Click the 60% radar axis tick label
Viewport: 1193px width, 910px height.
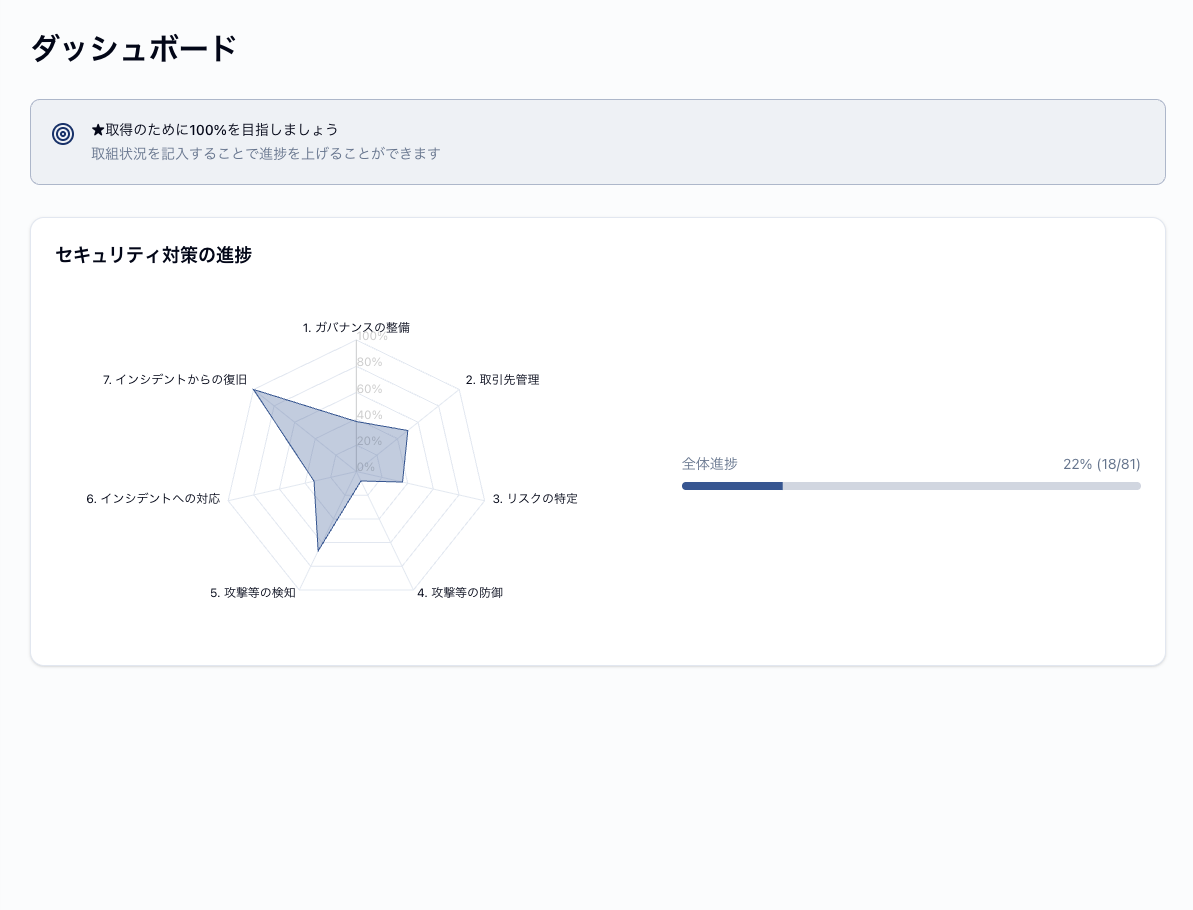370,389
